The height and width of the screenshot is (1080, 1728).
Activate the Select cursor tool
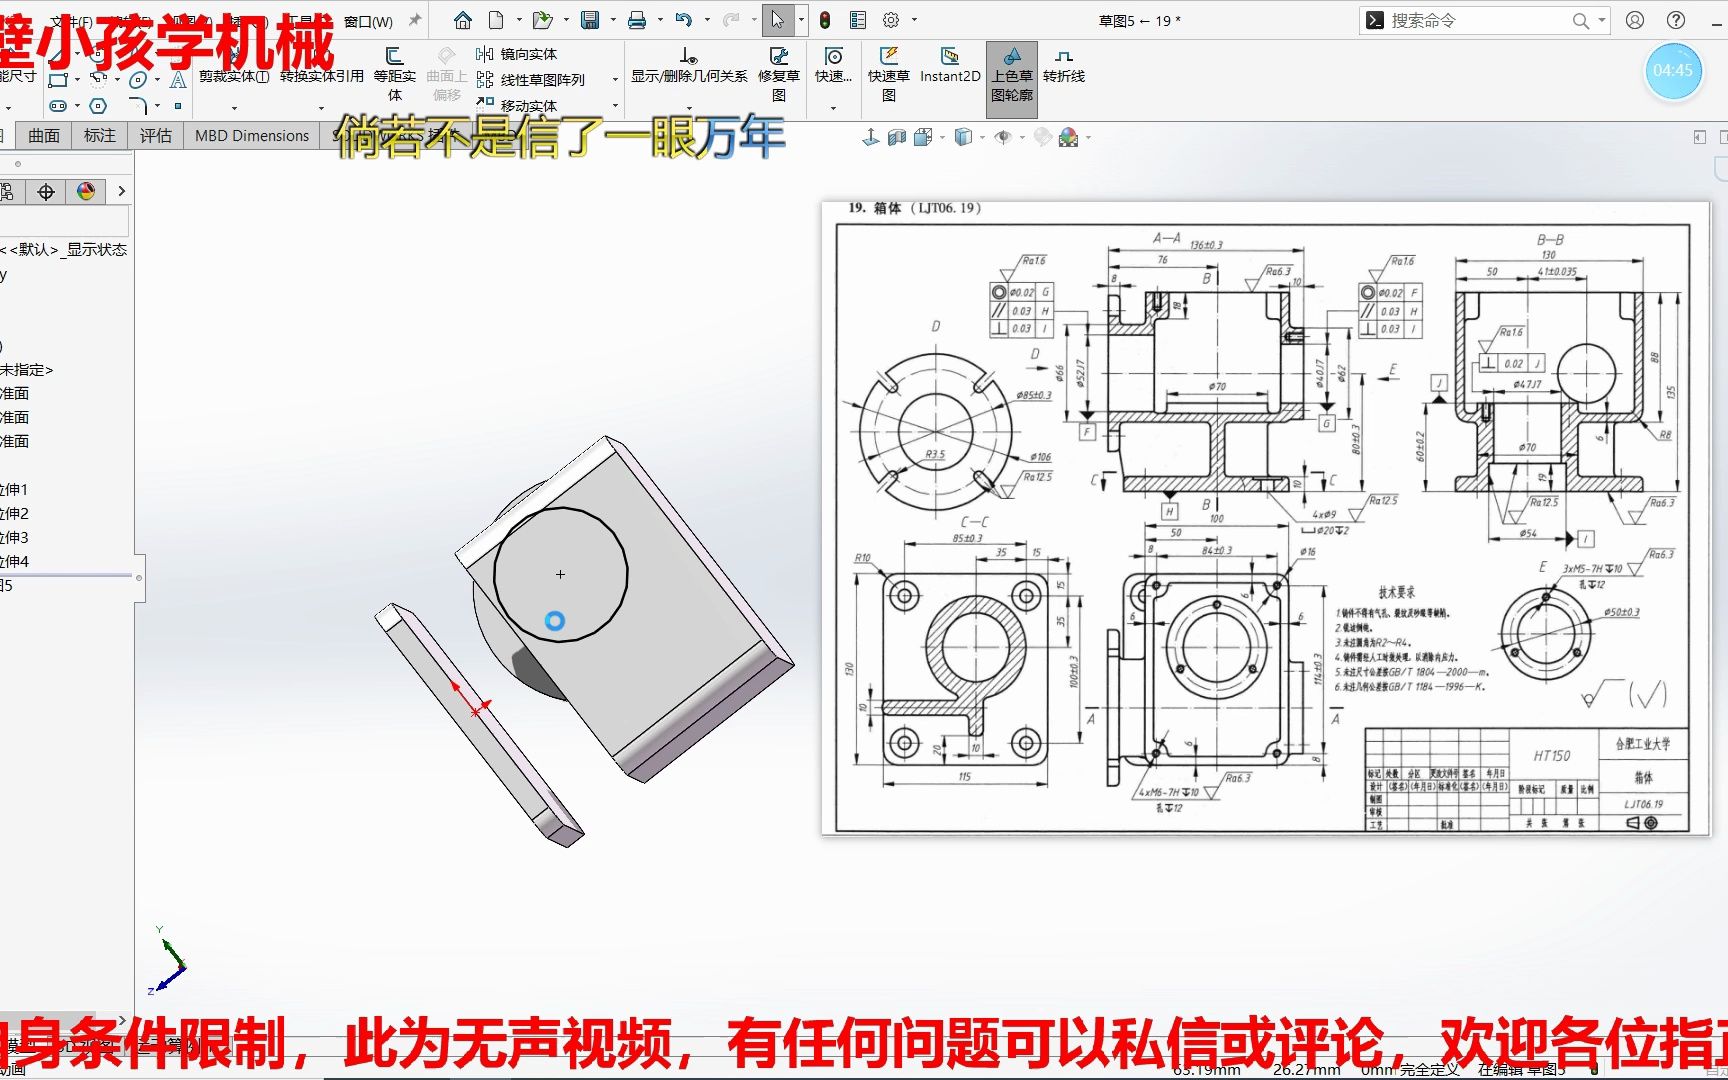click(777, 20)
